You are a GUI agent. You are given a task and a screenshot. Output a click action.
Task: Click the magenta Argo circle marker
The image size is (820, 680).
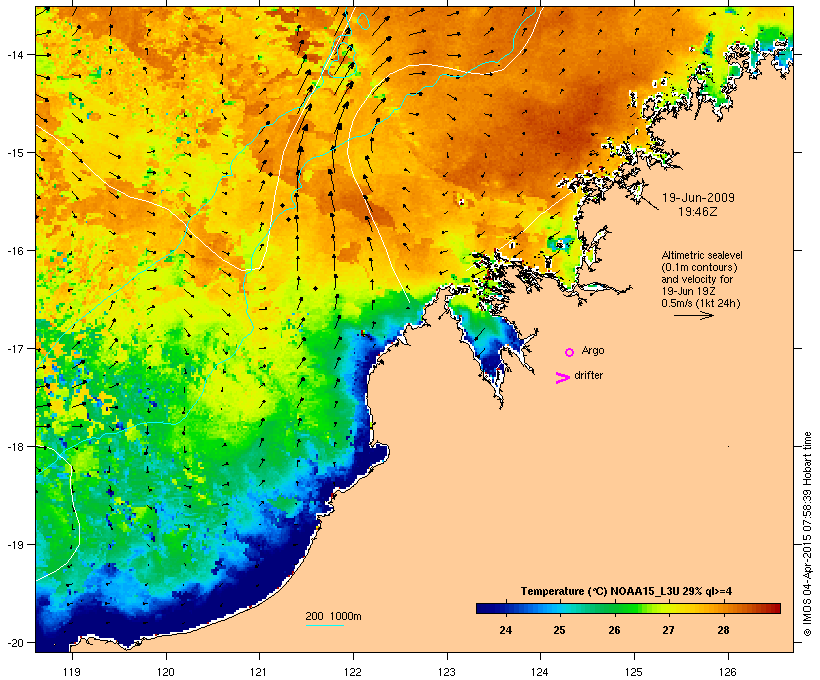(x=570, y=352)
